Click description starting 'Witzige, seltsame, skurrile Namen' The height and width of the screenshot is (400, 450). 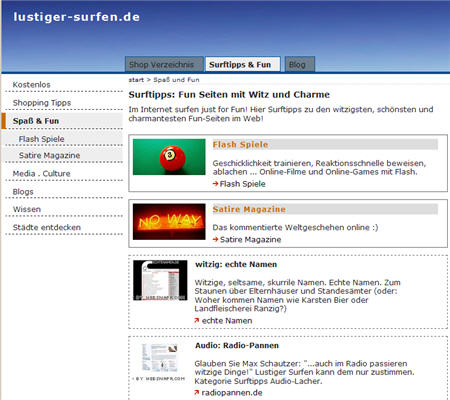click(298, 296)
